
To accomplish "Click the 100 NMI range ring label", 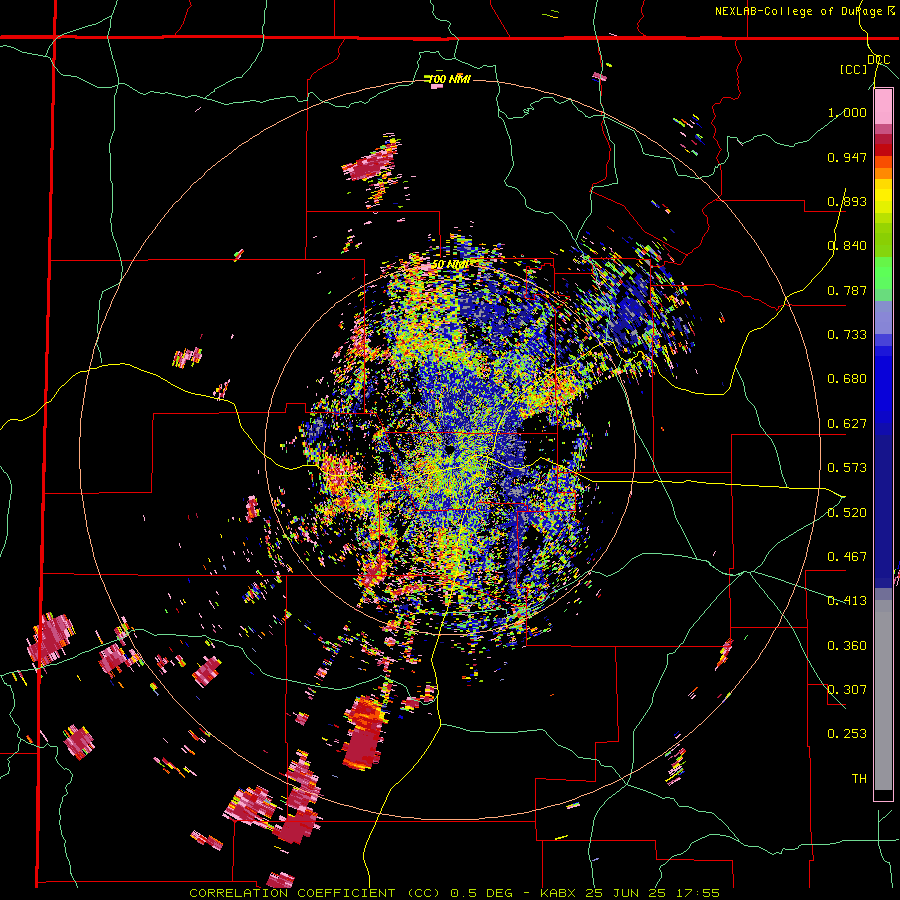I will [x=451, y=79].
